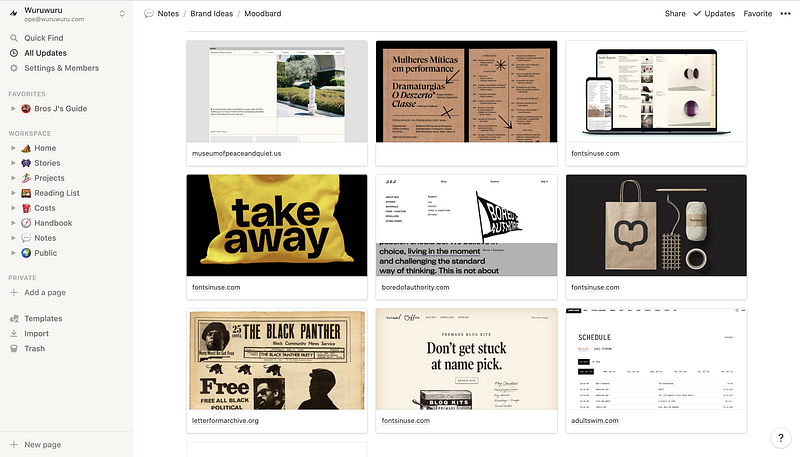Click the Notes speech bubble icon in sidebar
800x457 pixels.
click(26, 238)
